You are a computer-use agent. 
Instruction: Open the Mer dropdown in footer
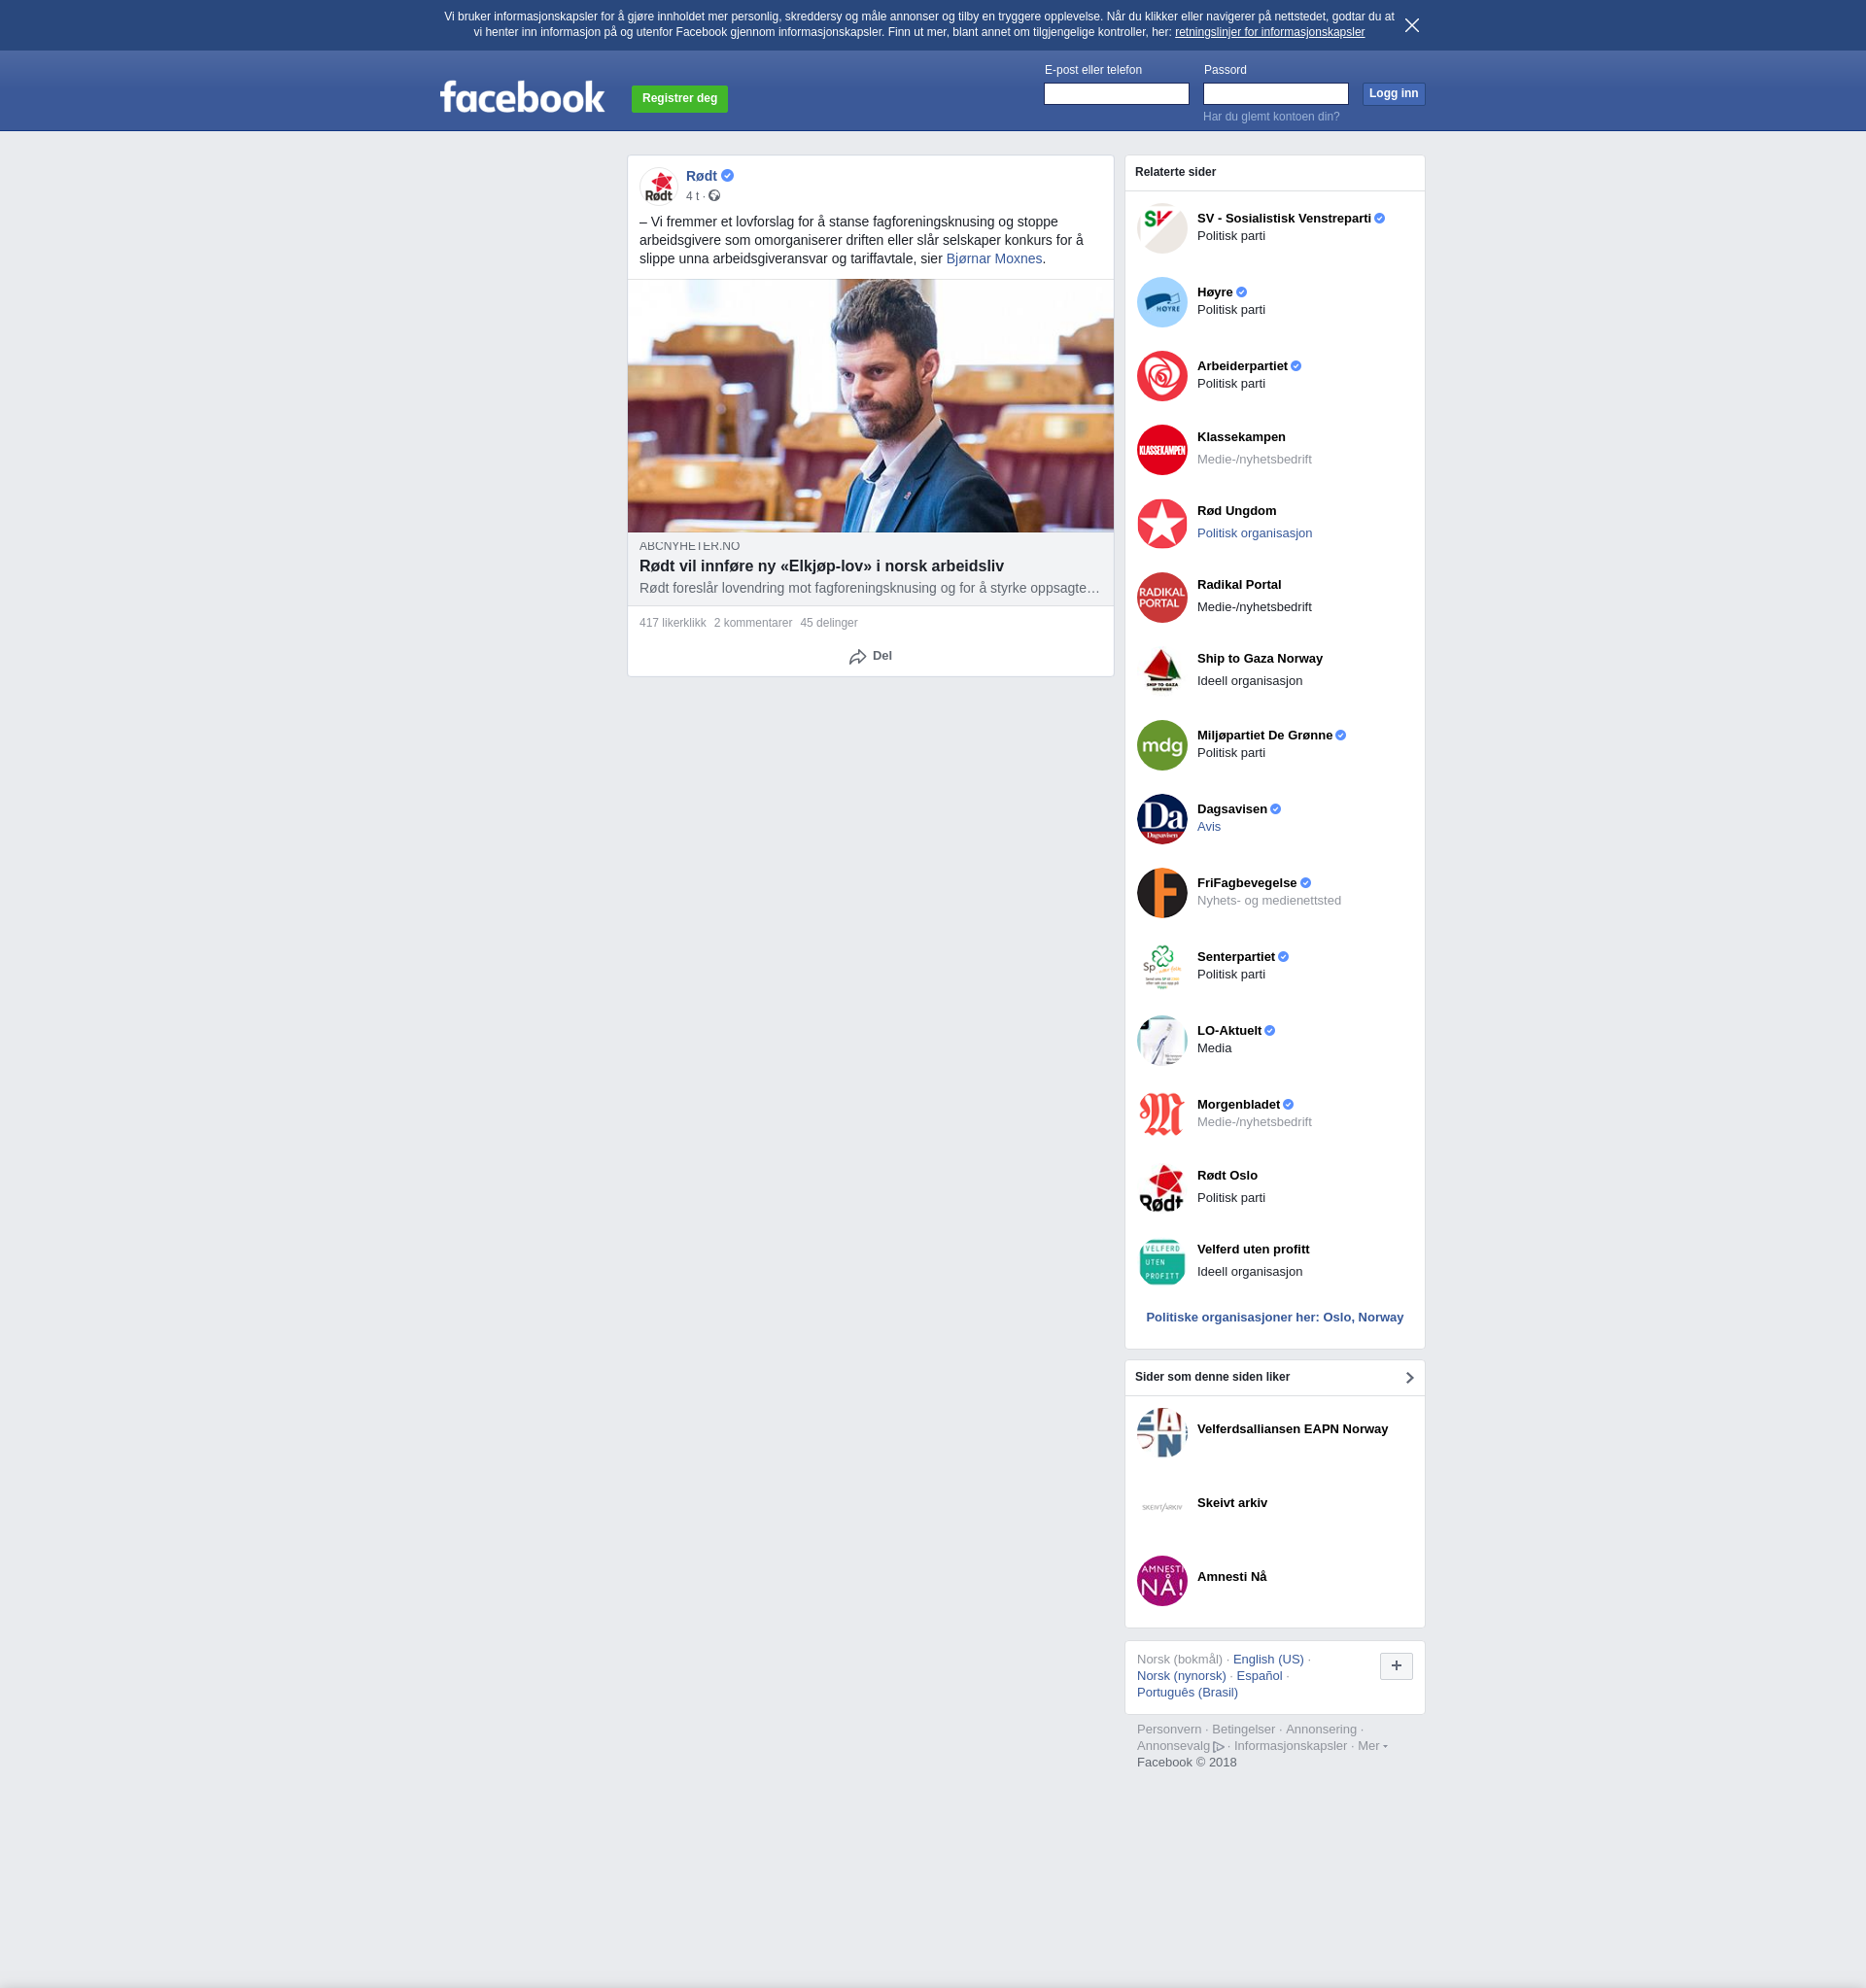[1372, 1746]
